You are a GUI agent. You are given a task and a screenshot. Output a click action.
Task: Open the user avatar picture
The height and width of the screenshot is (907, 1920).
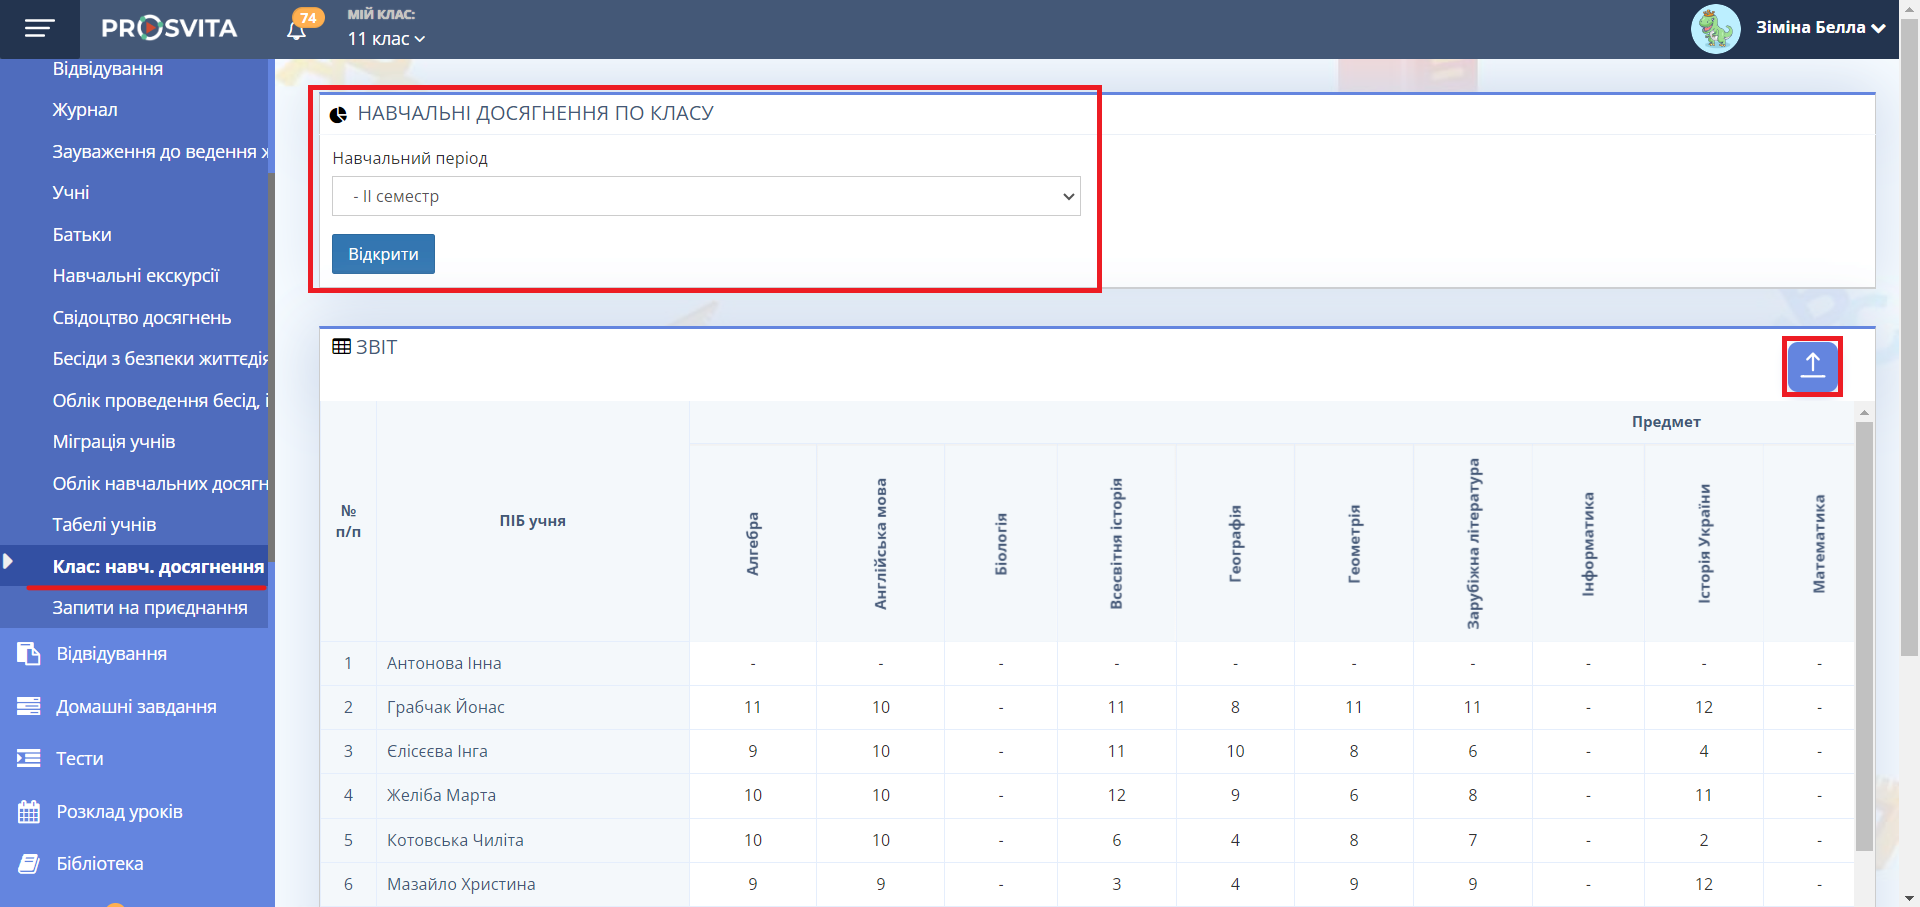coord(1715,29)
